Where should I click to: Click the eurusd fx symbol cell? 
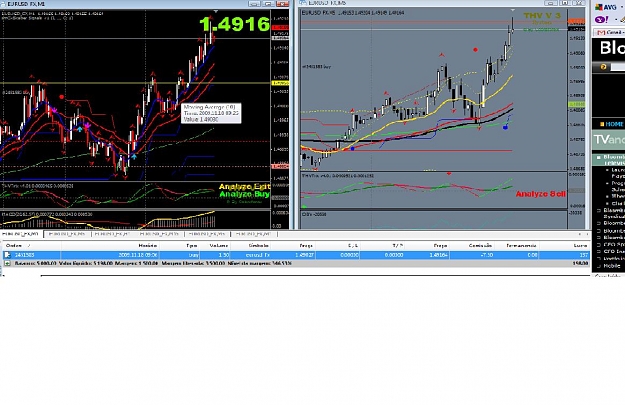(x=258, y=255)
